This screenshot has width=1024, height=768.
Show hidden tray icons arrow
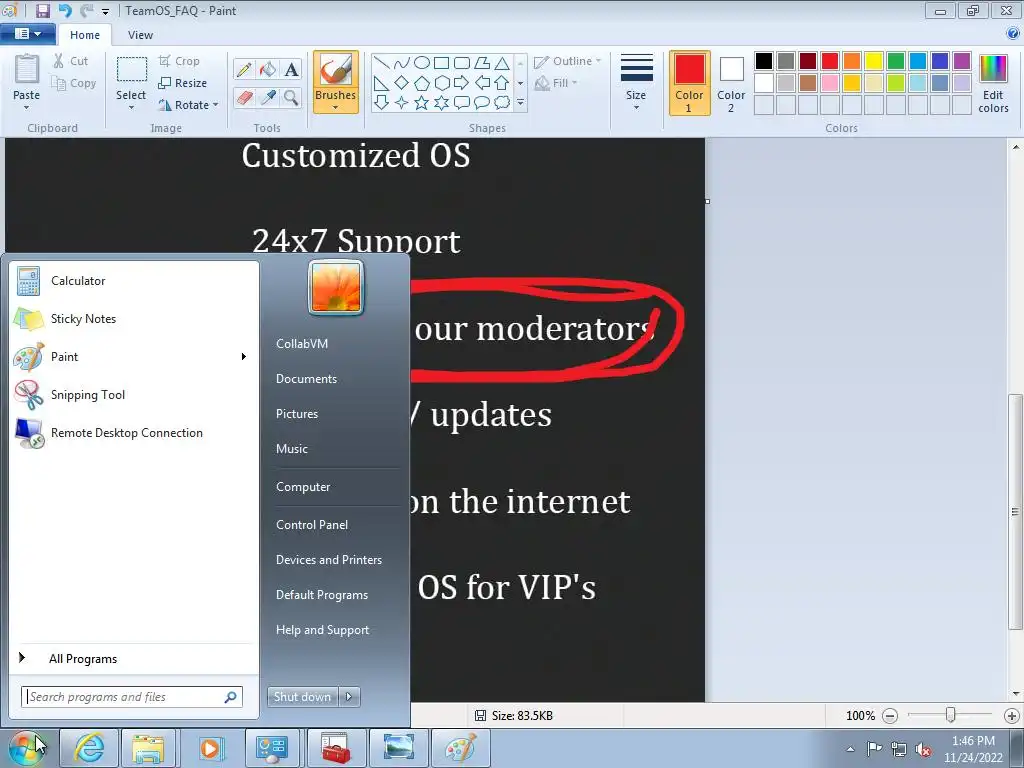coord(850,750)
